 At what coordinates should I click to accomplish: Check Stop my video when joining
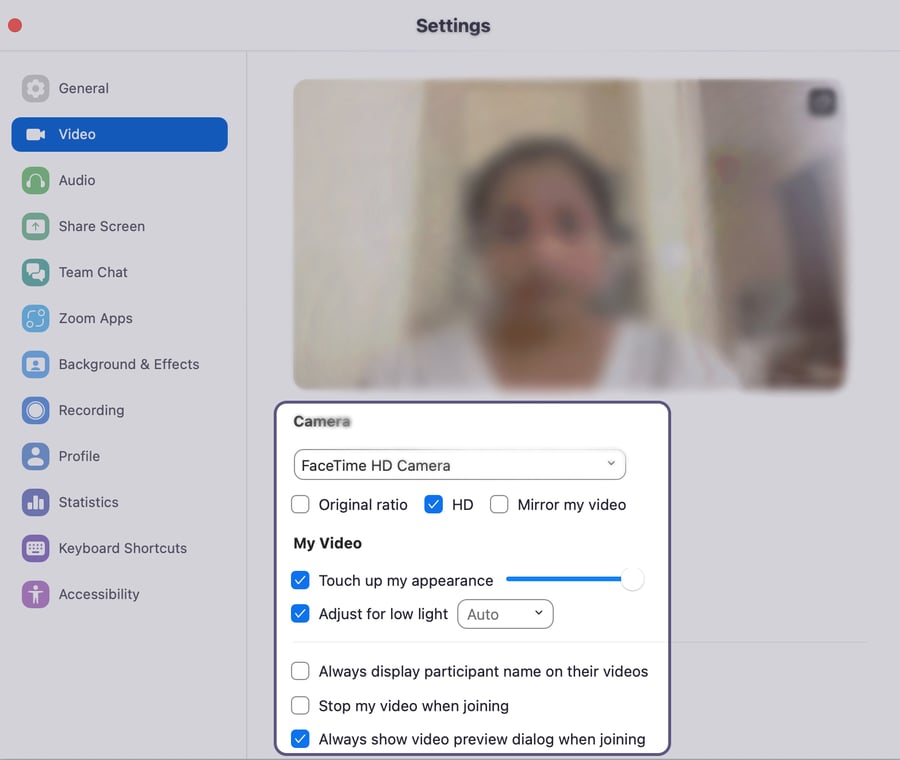tap(300, 705)
